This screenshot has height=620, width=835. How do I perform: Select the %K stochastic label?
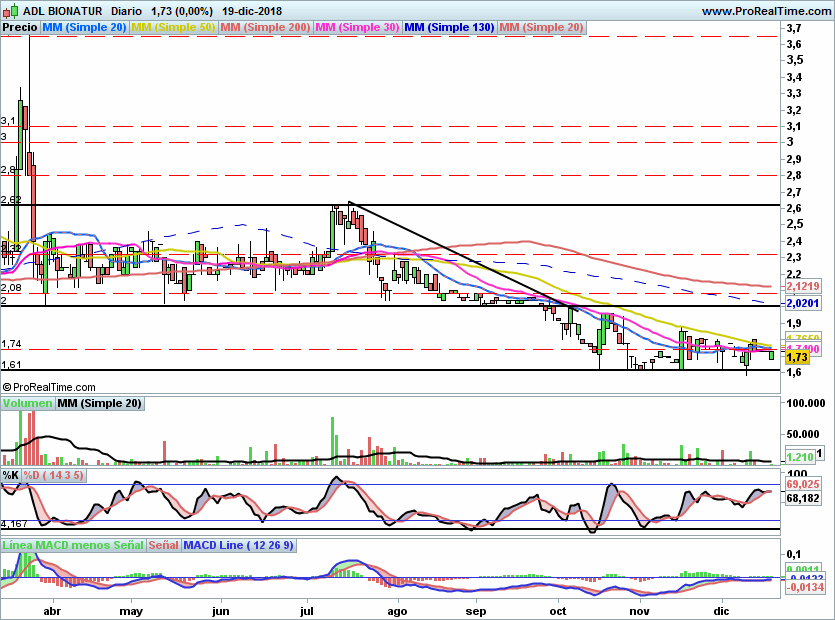tap(11, 475)
